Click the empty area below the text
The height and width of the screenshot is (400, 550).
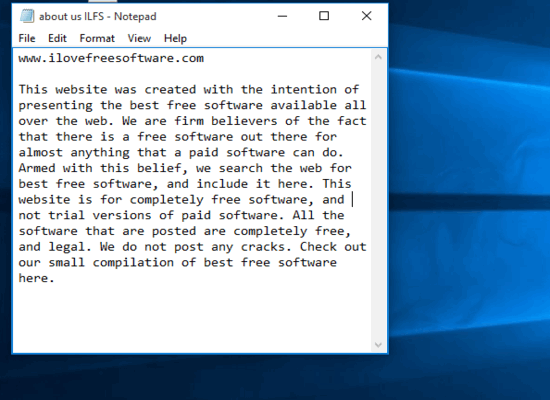pyautogui.click(x=192, y=318)
